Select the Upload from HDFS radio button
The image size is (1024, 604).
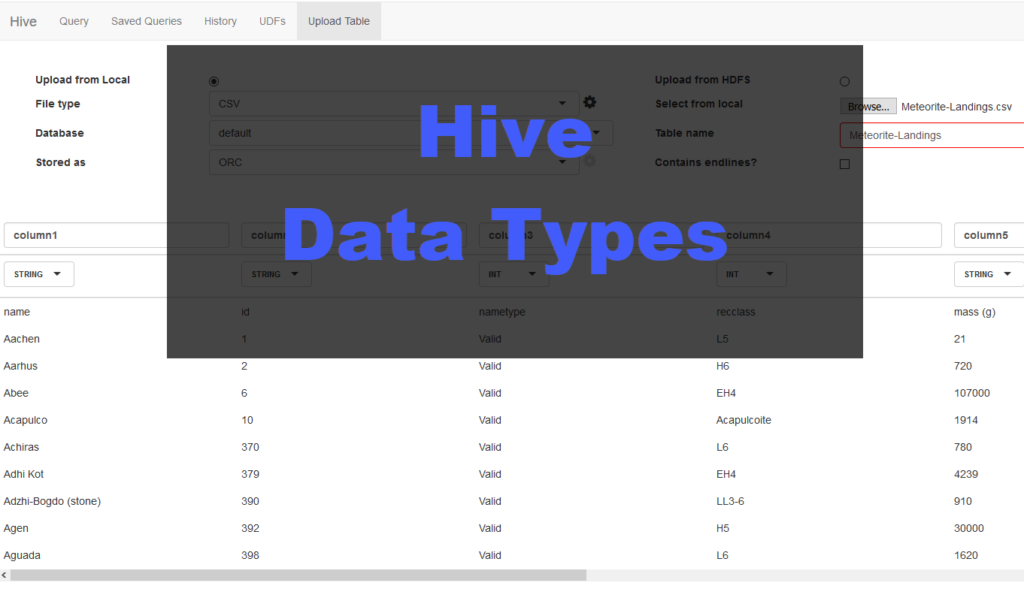(844, 81)
